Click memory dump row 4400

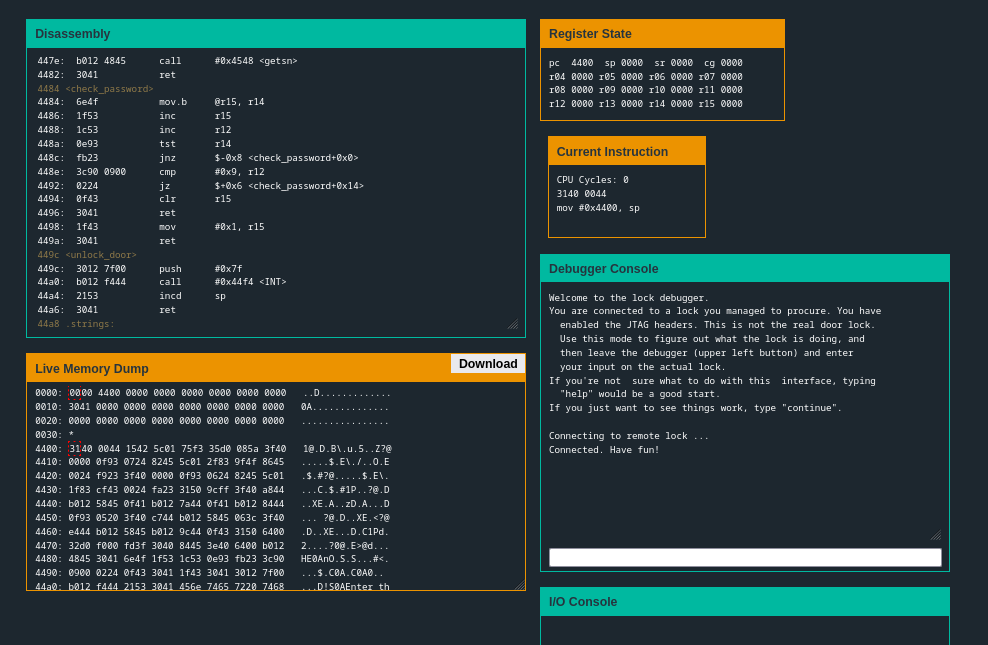pyautogui.click(x=213, y=448)
